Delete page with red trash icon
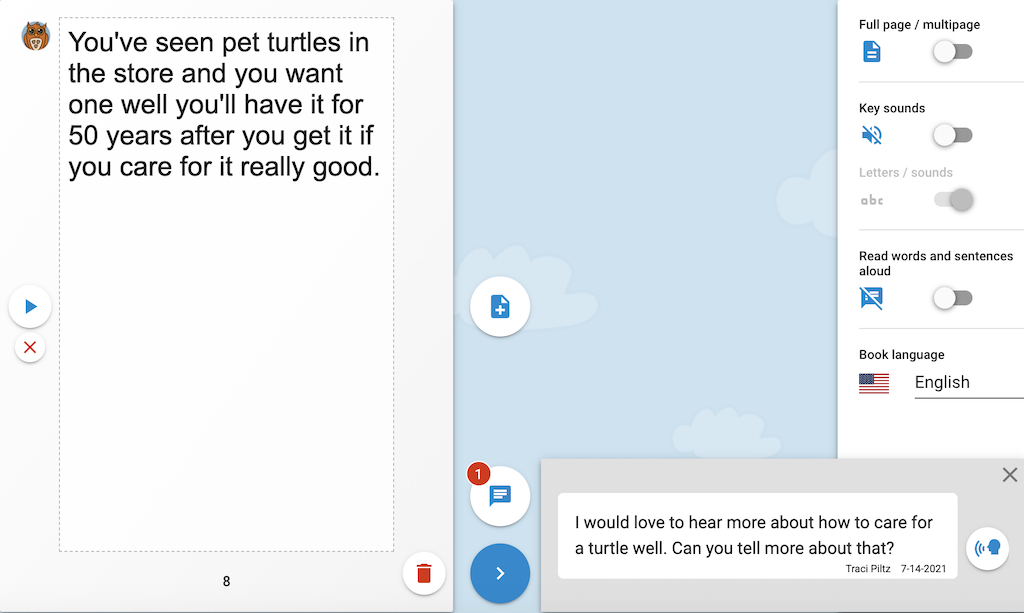 pyautogui.click(x=424, y=574)
